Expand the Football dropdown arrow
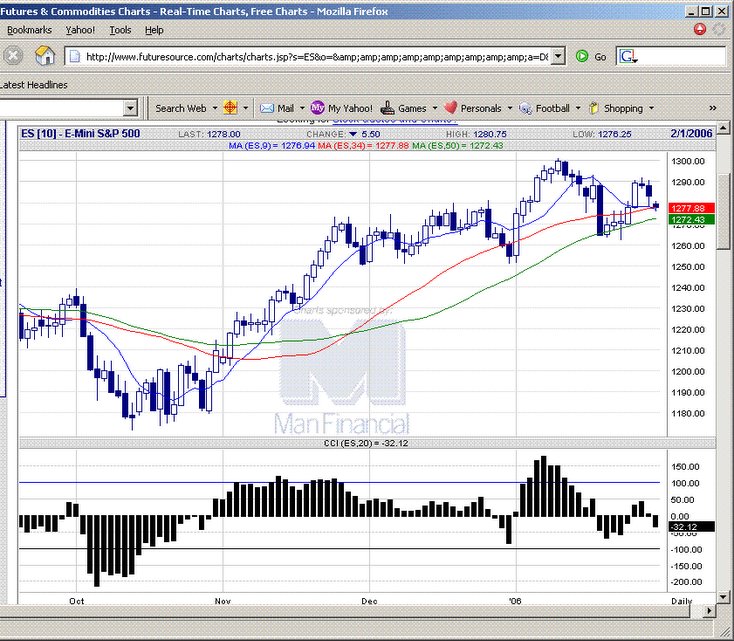734x641 pixels. pyautogui.click(x=578, y=108)
